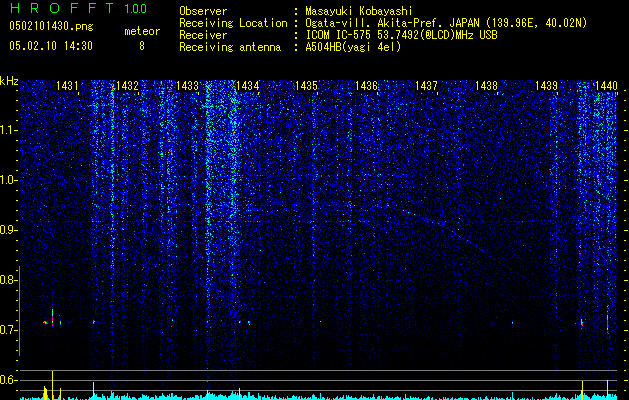This screenshot has width=629, height=400.
Task: Select observer name Masayuki Kobayashi
Action: coord(359,11)
